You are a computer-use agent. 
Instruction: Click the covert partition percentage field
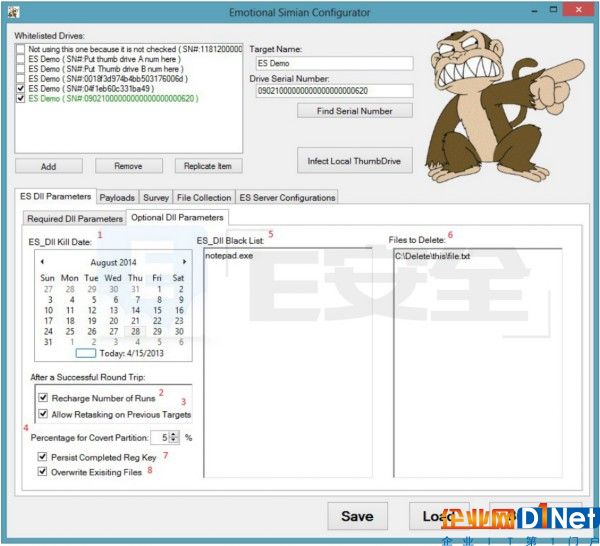click(160, 437)
